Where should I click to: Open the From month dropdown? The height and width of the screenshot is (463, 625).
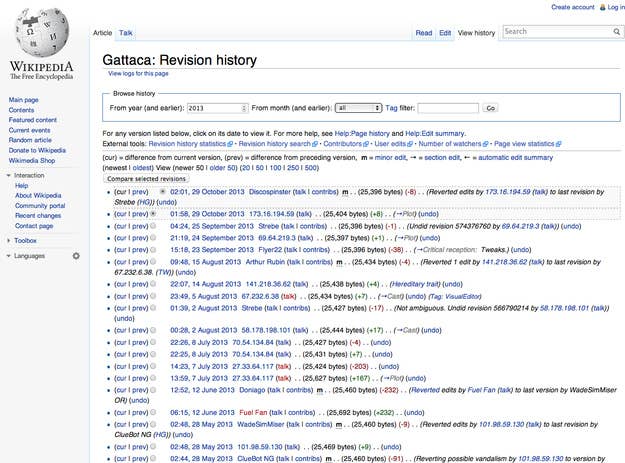358,108
